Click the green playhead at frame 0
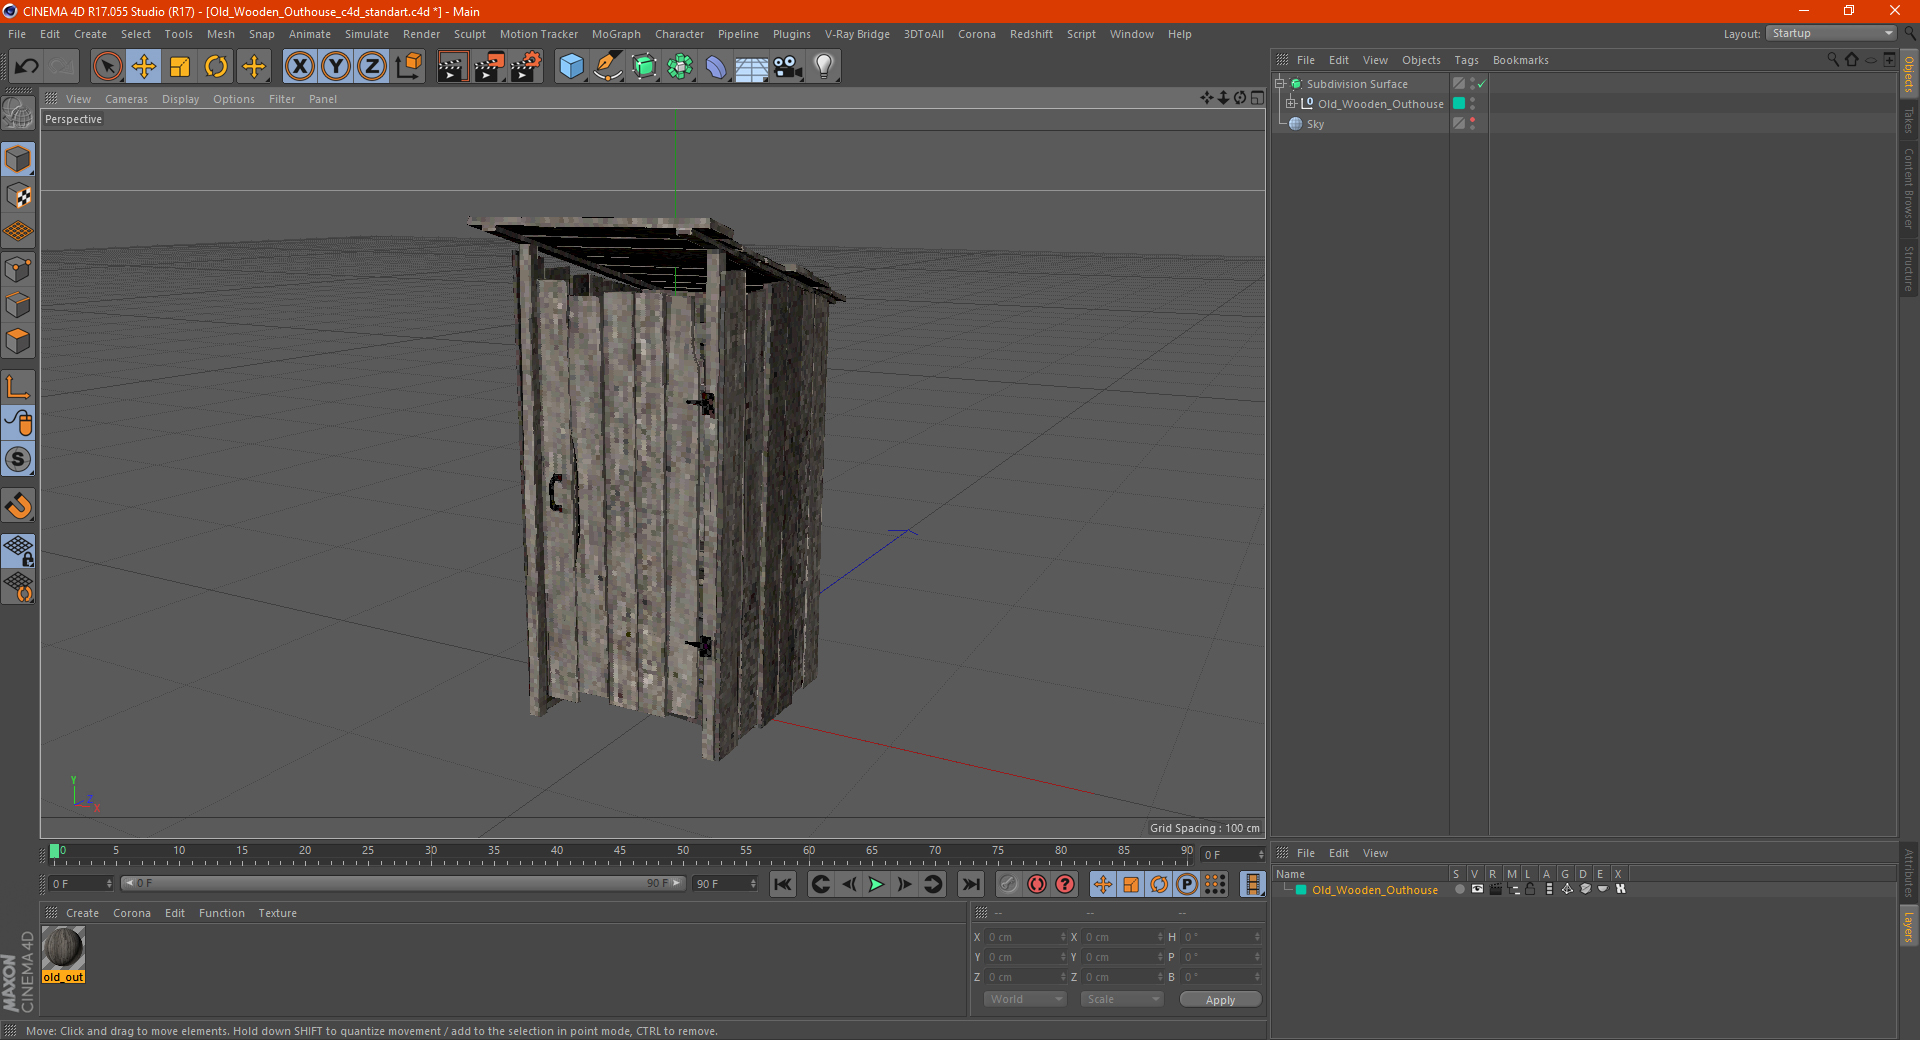Image resolution: width=1920 pixels, height=1040 pixels. click(54, 852)
